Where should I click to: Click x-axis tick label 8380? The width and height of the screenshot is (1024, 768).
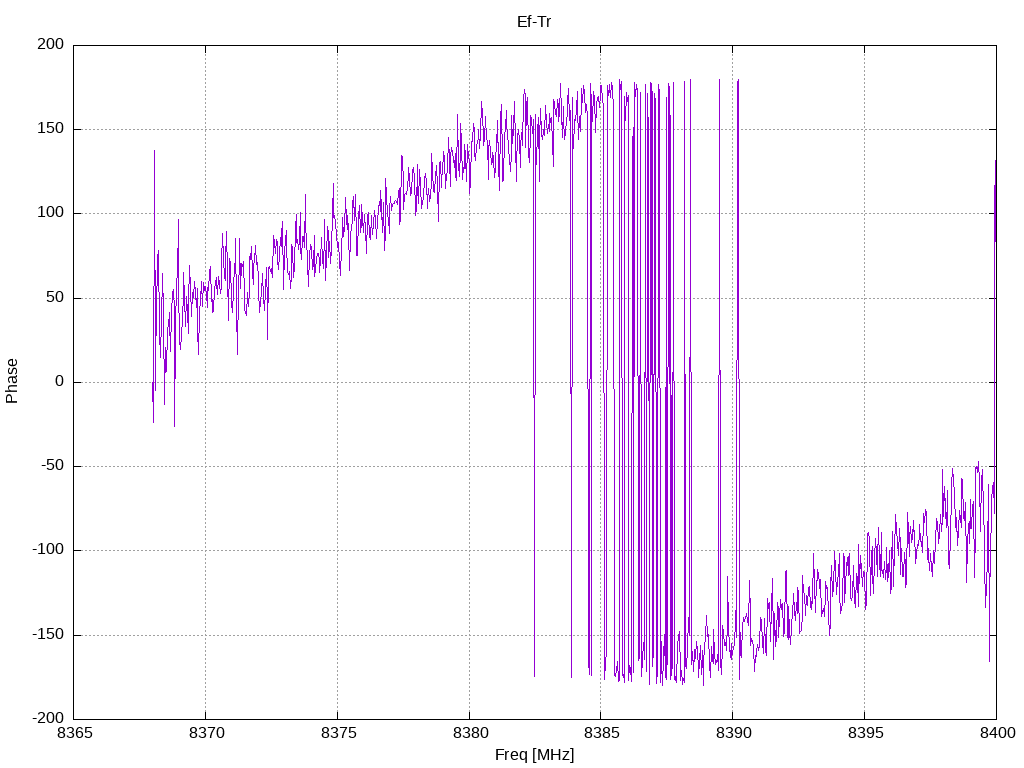pyautogui.click(x=470, y=733)
